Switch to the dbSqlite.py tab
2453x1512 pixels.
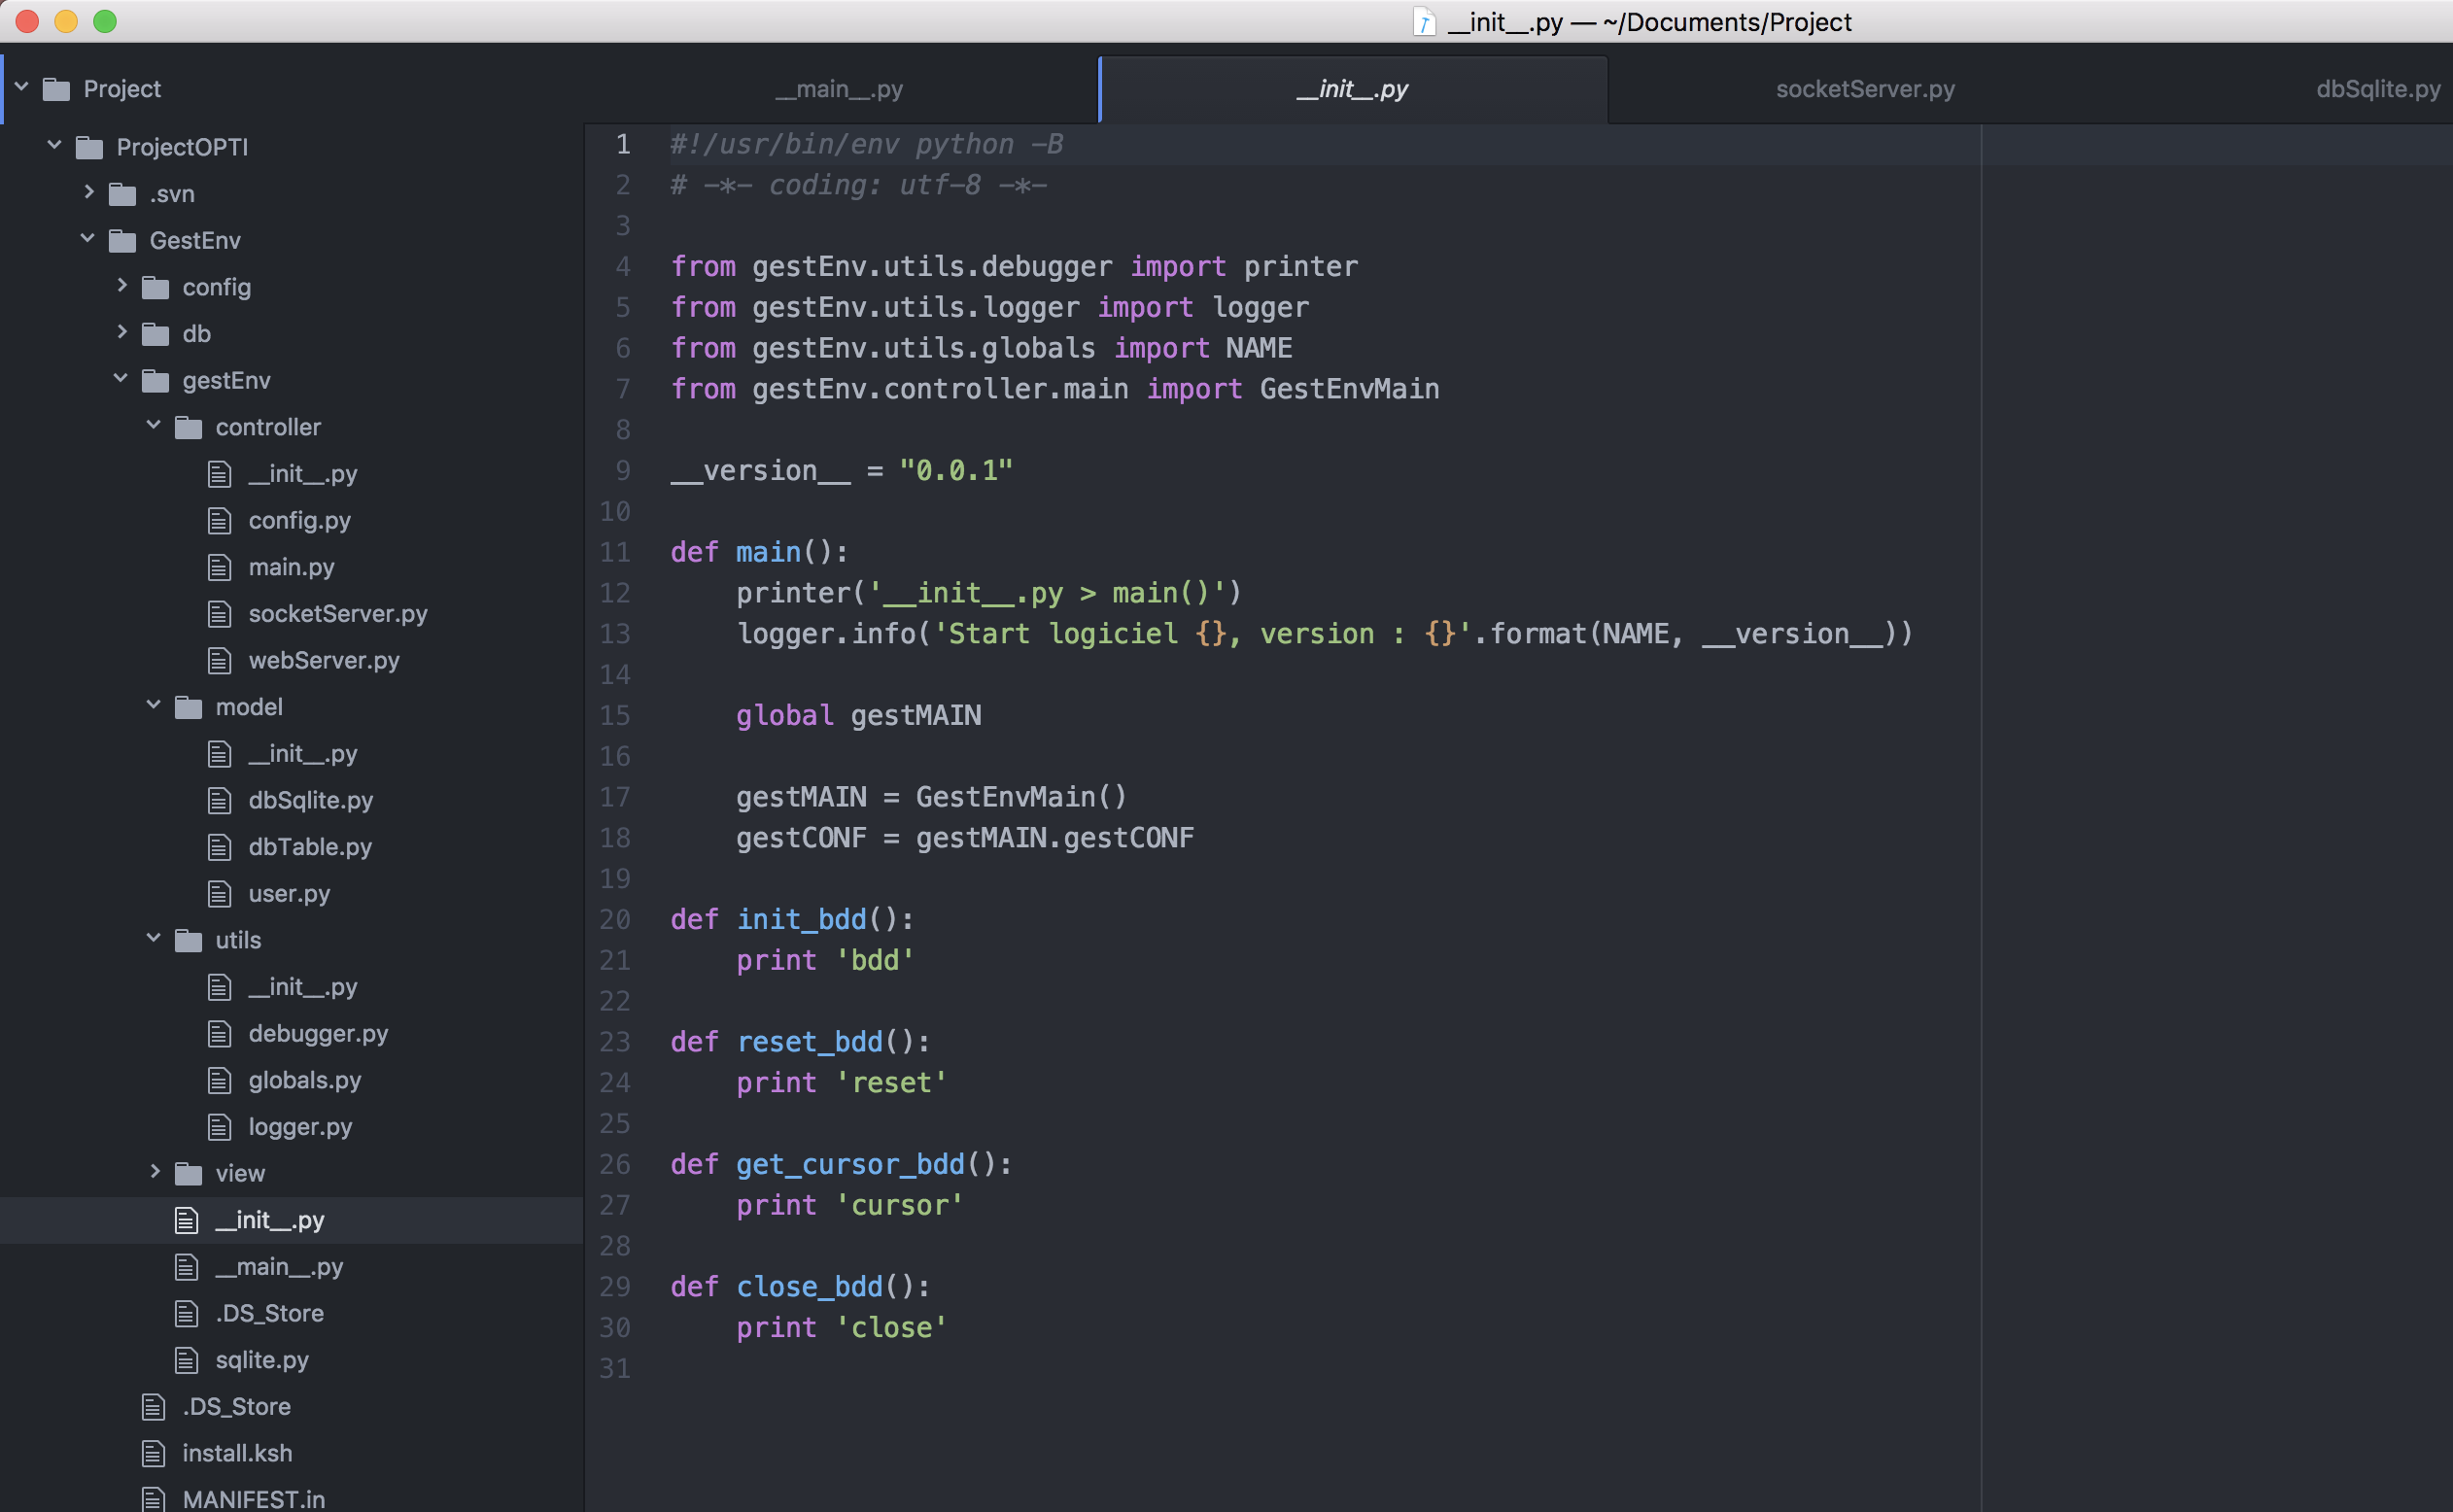point(2378,89)
